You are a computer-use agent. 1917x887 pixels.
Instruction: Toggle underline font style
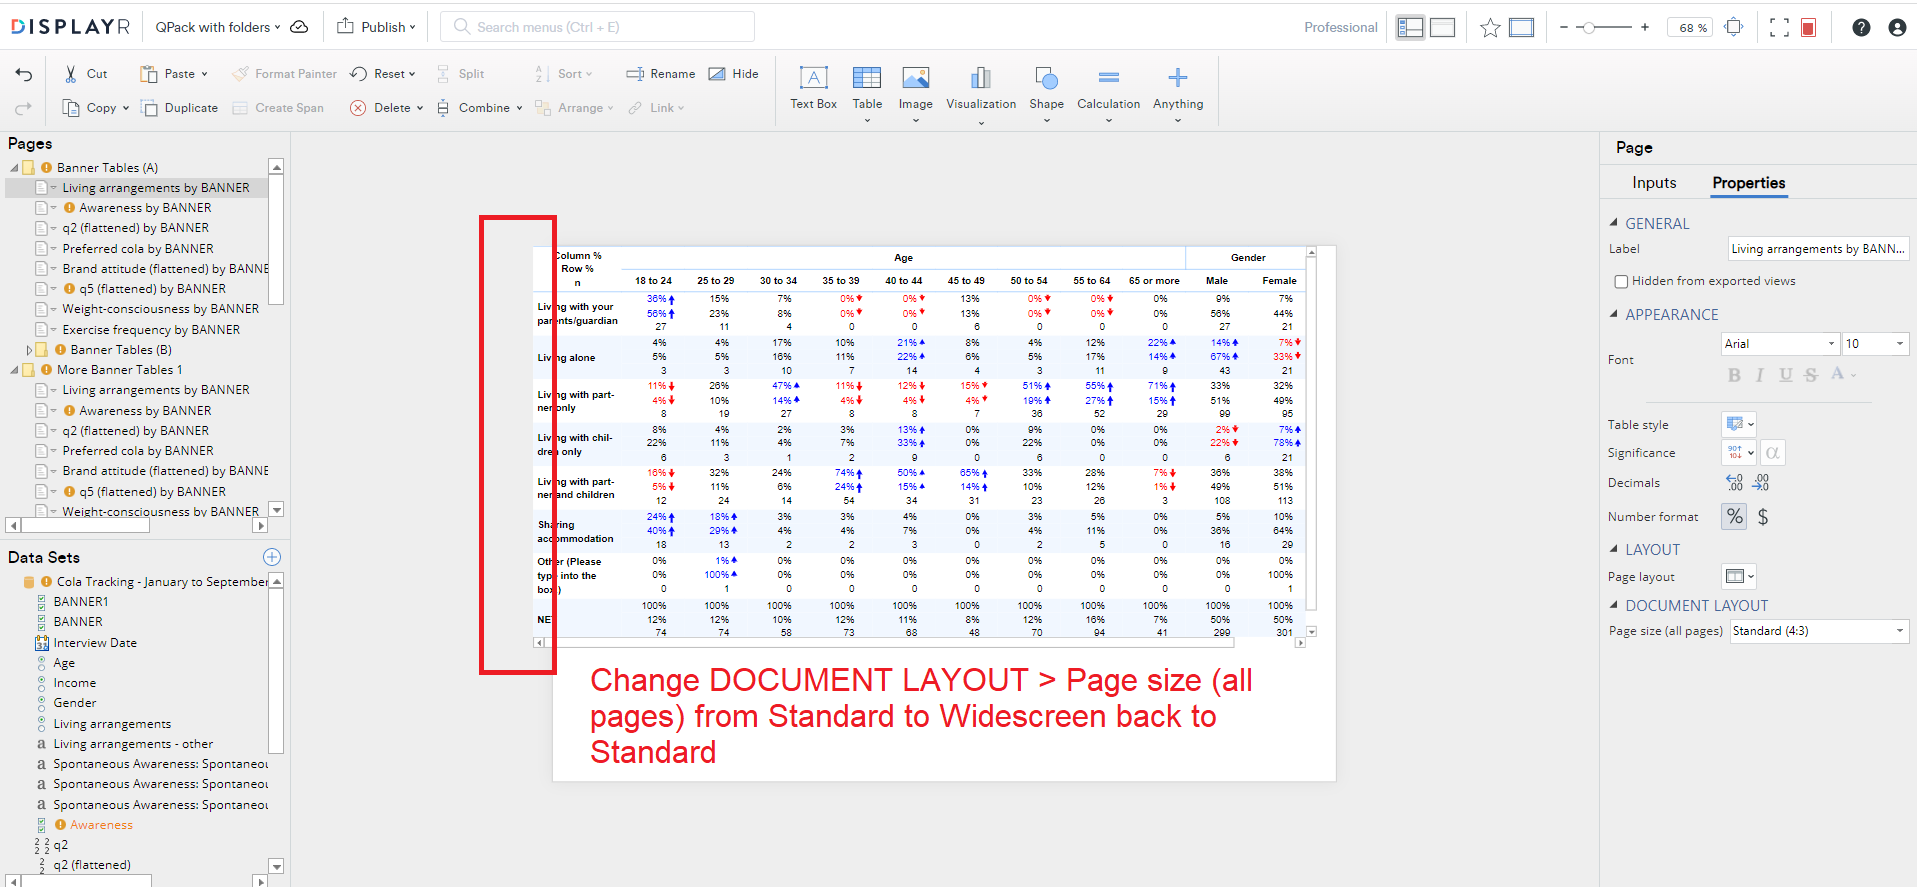click(x=1786, y=375)
